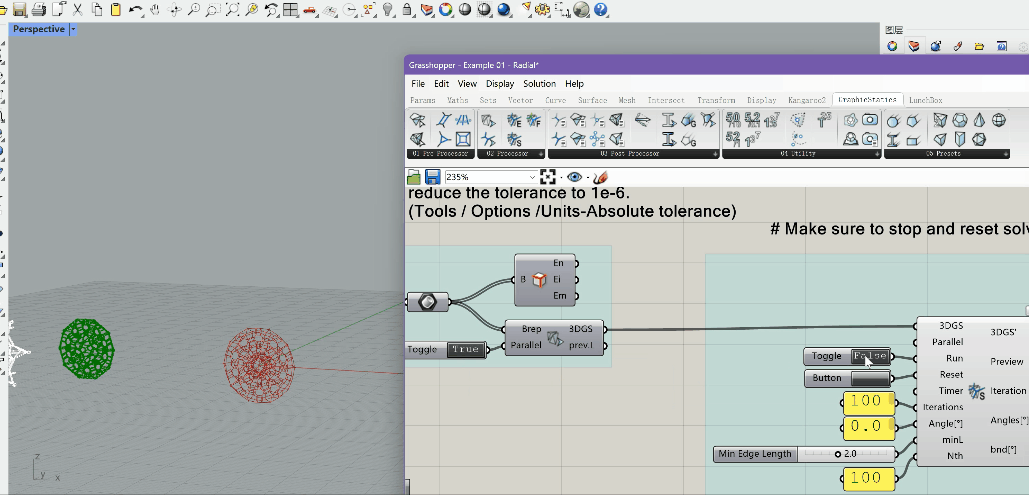Click the I-beam icon in Presets panel
This screenshot has width=1029, height=495.
tap(893, 139)
